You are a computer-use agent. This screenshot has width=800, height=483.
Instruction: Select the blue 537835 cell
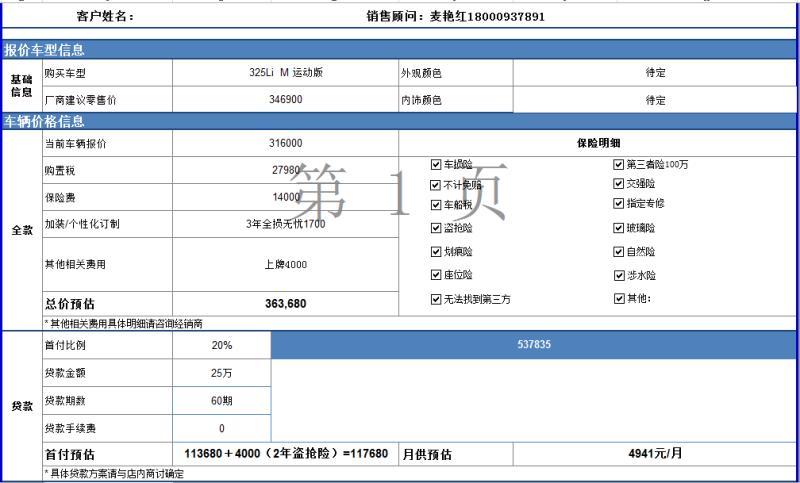pyautogui.click(x=534, y=345)
